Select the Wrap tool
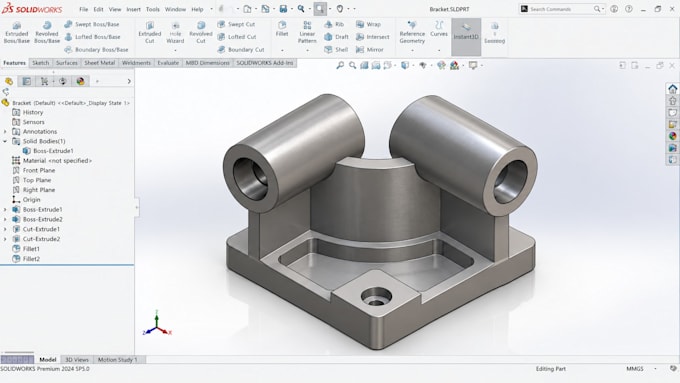This screenshot has width=680, height=383. coord(368,24)
